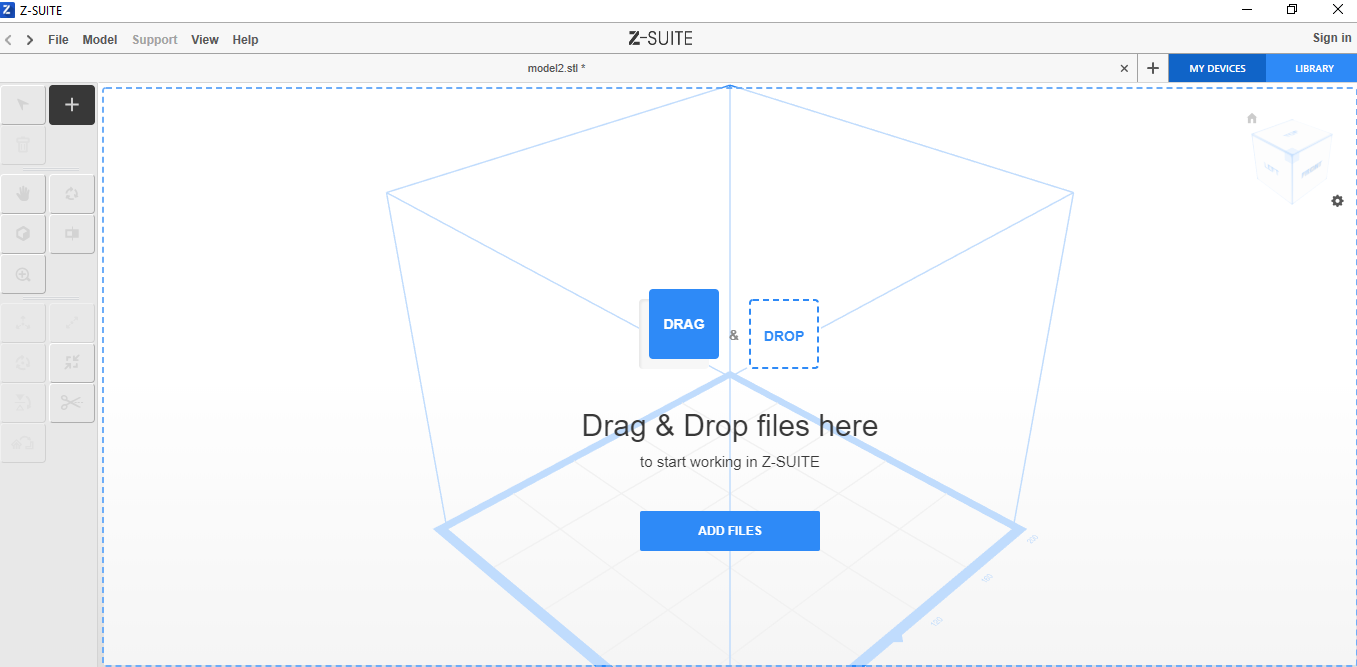Add a new project tab
The width and height of the screenshot is (1357, 667).
point(1153,68)
